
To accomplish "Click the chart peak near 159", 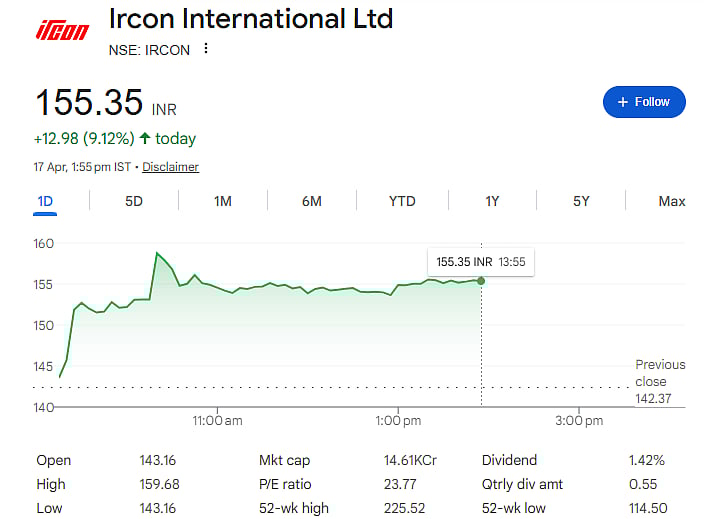I will (157, 253).
